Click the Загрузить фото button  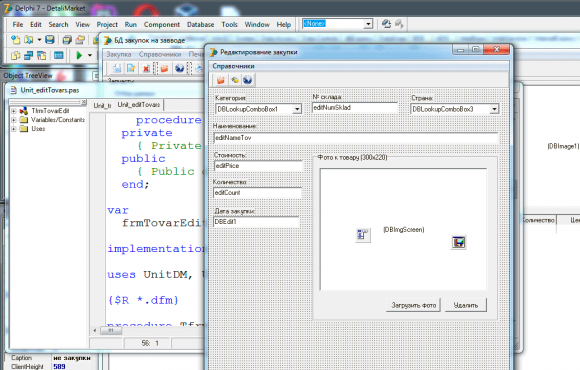[x=414, y=305]
